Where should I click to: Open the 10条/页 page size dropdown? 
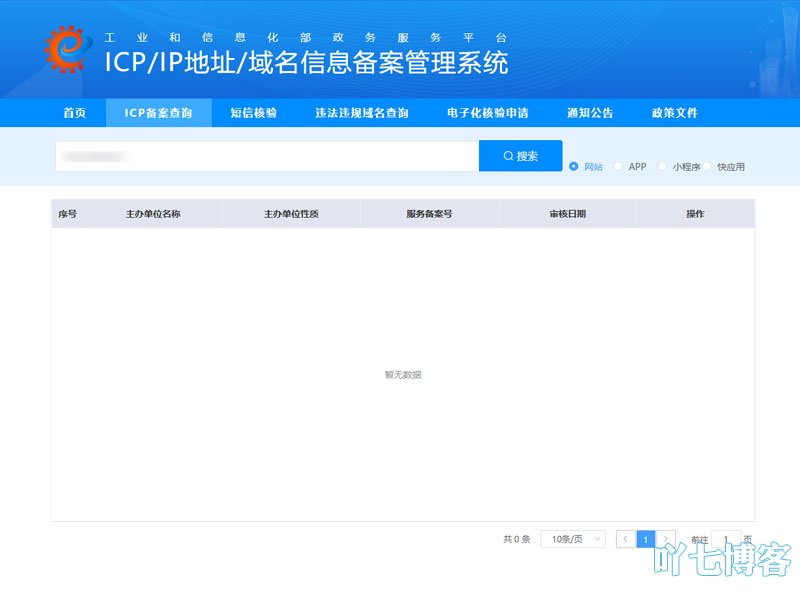[573, 539]
